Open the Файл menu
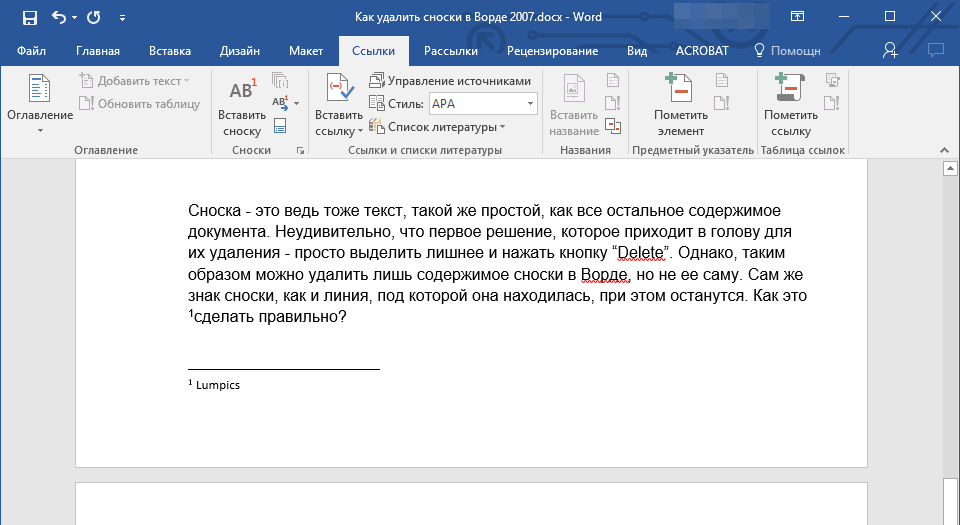Viewport: 960px width, 525px height. click(31, 50)
